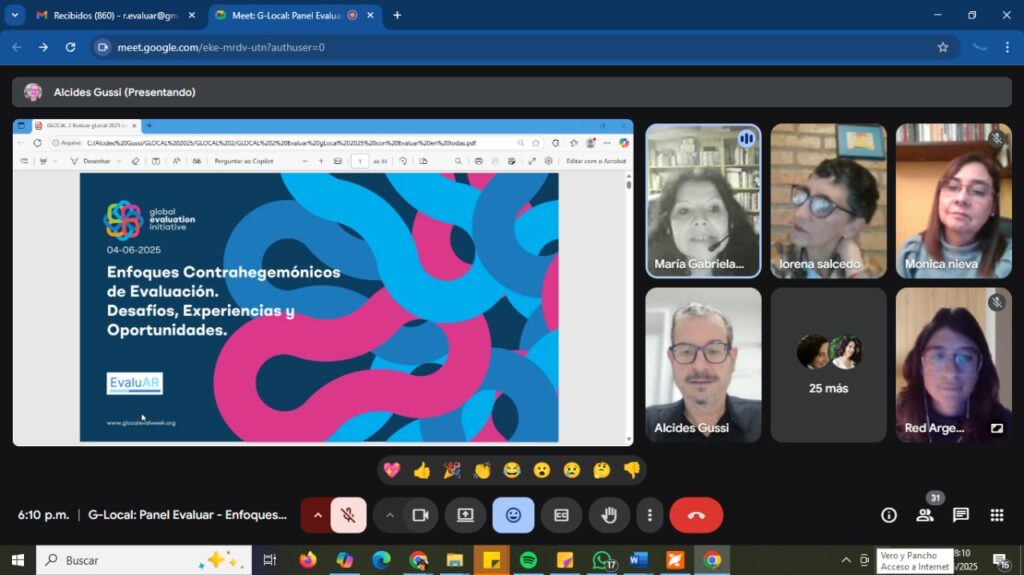
Task: Expand the camera video settings arrow
Action: click(x=390, y=515)
